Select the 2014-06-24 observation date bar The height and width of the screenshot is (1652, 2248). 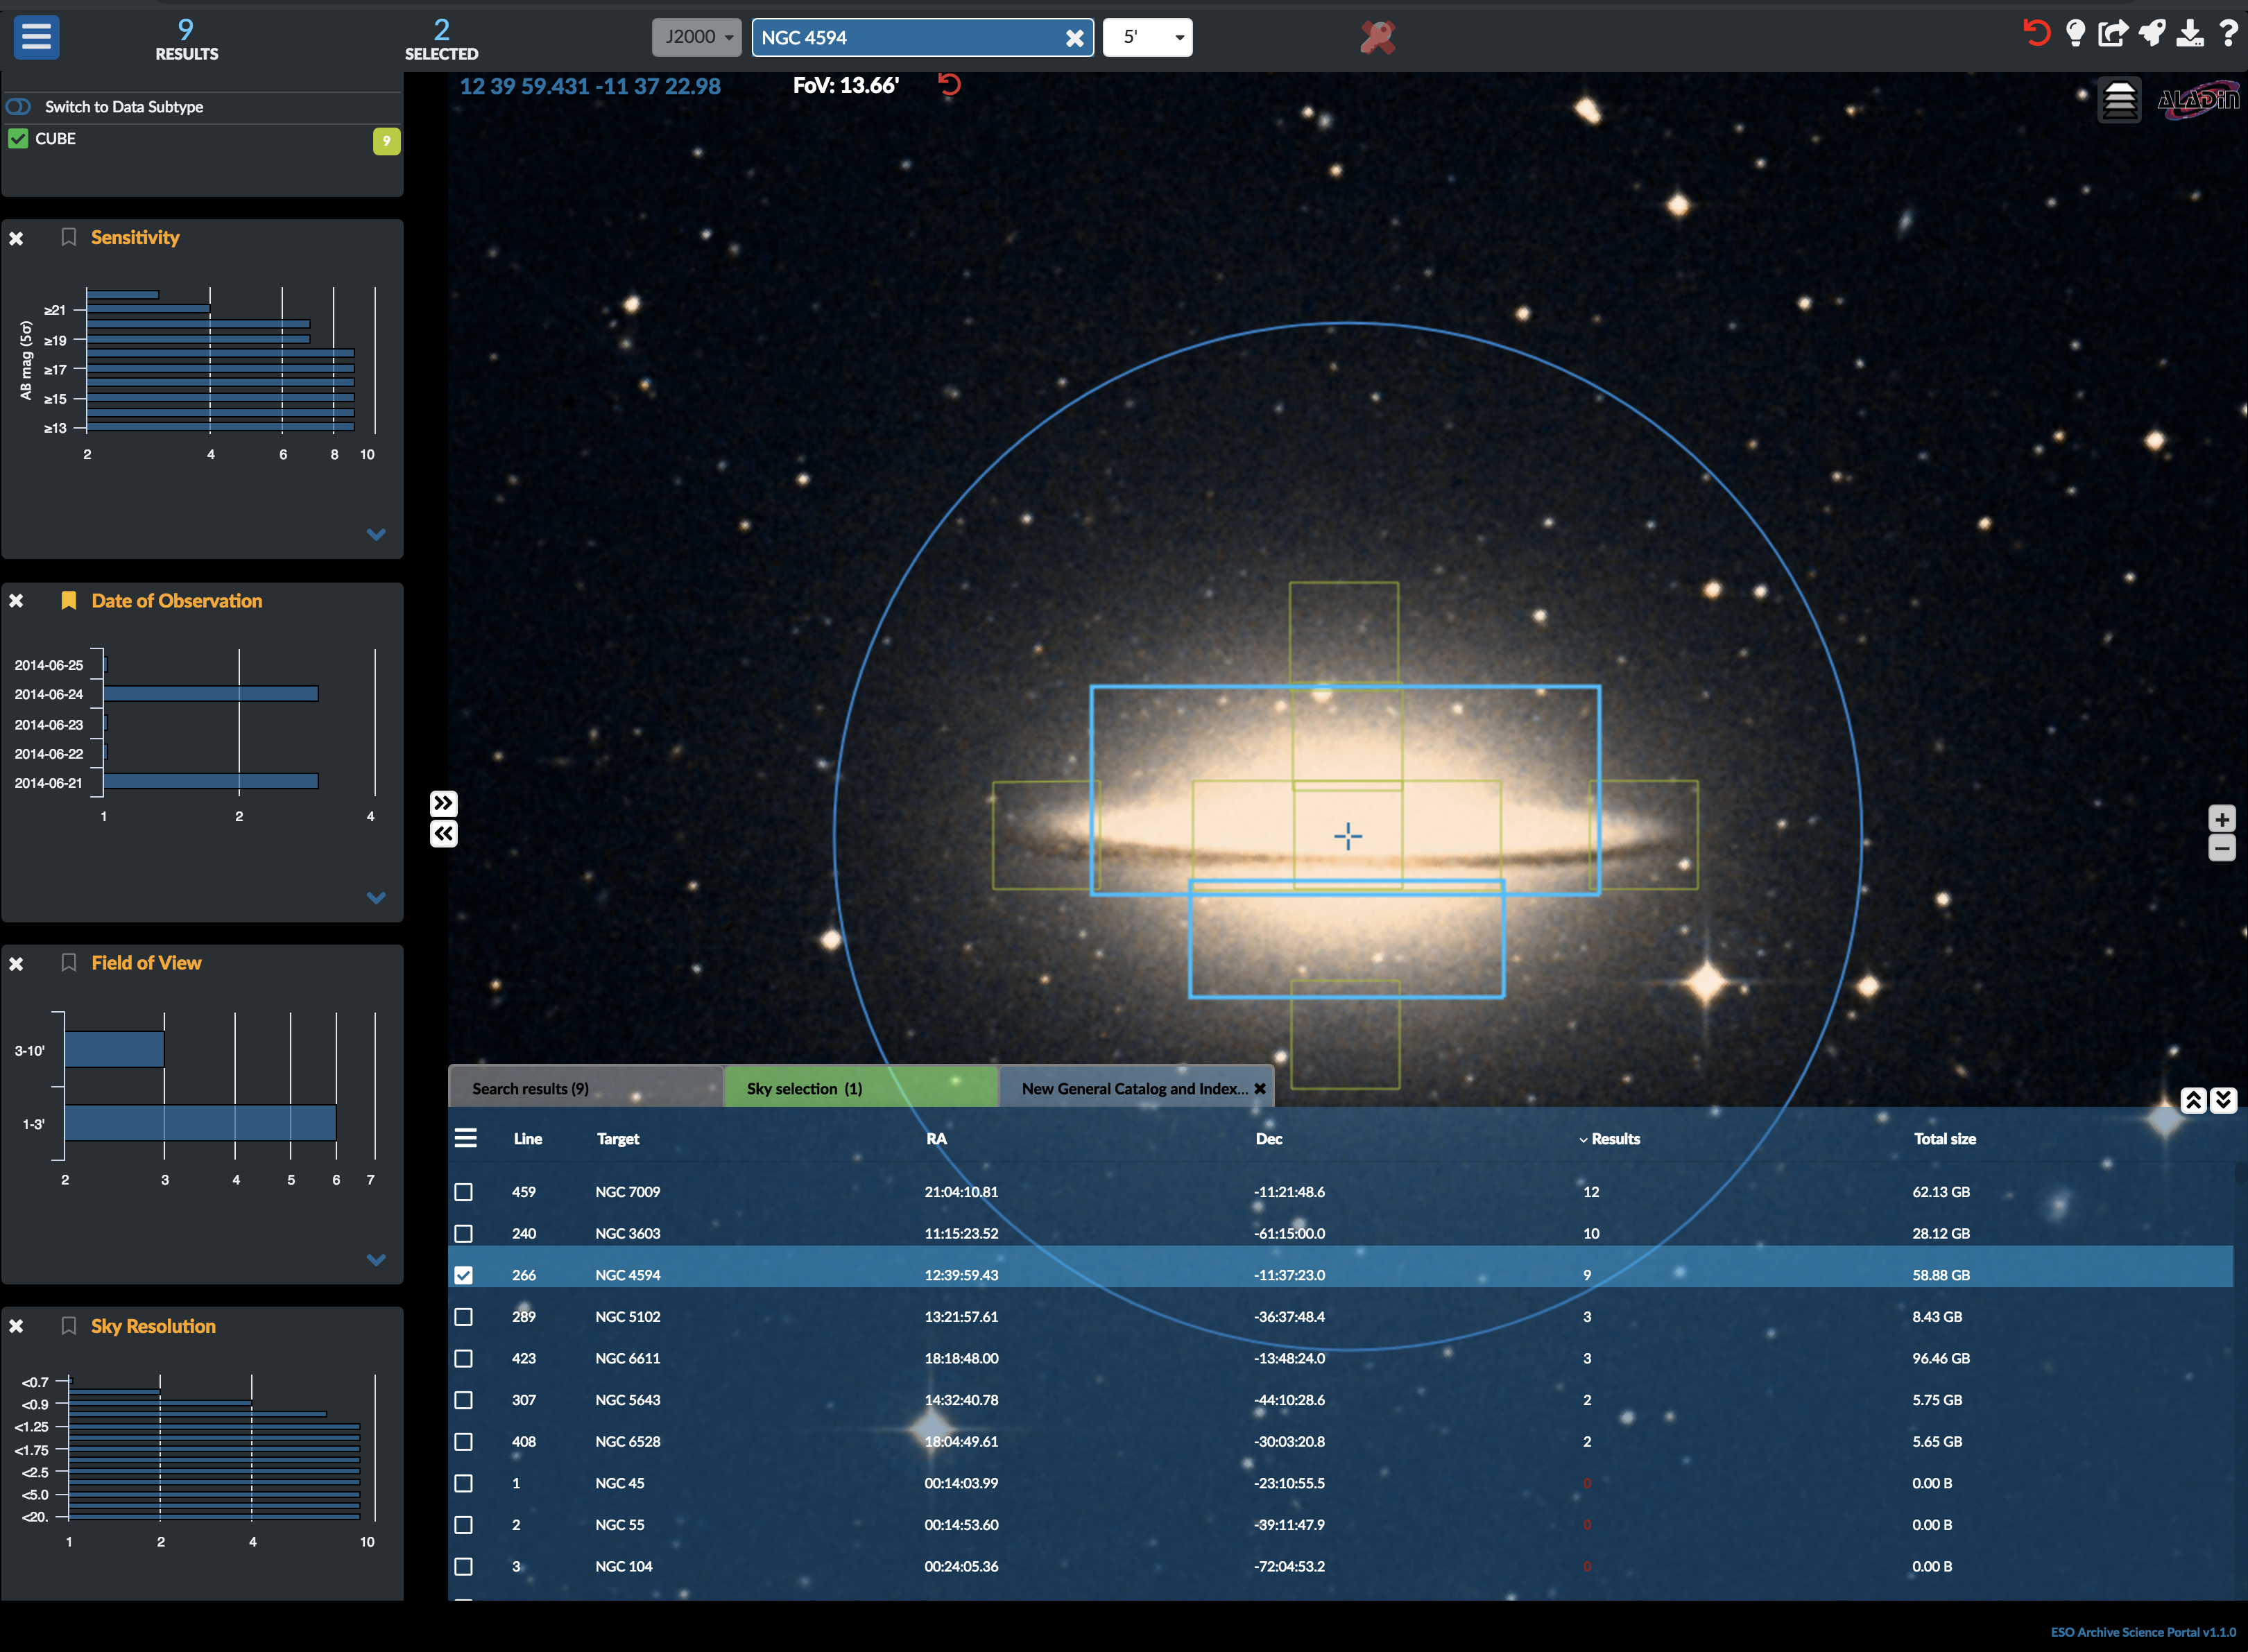(x=210, y=693)
